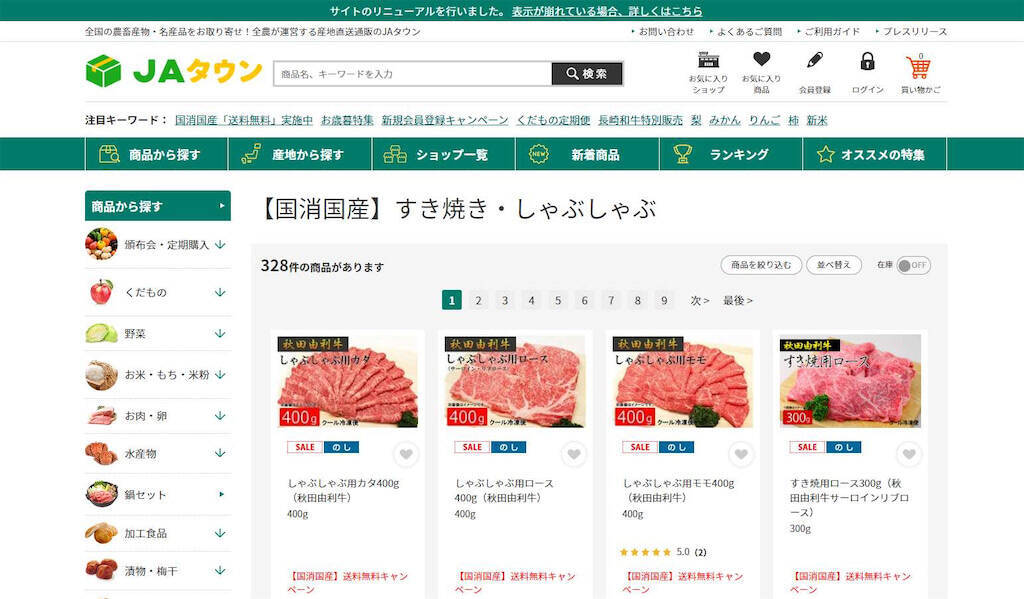1024x599 pixels.
Task: Expand the 野菜 category arrow
Action: (220, 334)
